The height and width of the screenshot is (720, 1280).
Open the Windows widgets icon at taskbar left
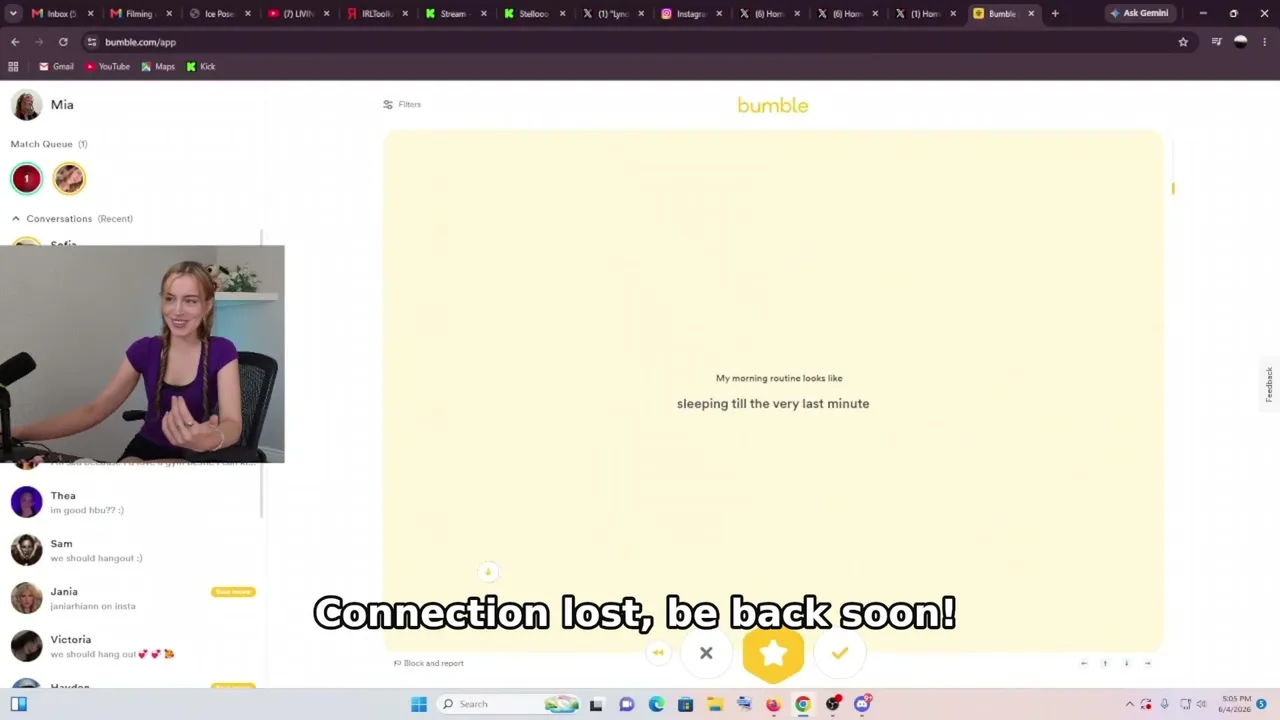tap(18, 704)
